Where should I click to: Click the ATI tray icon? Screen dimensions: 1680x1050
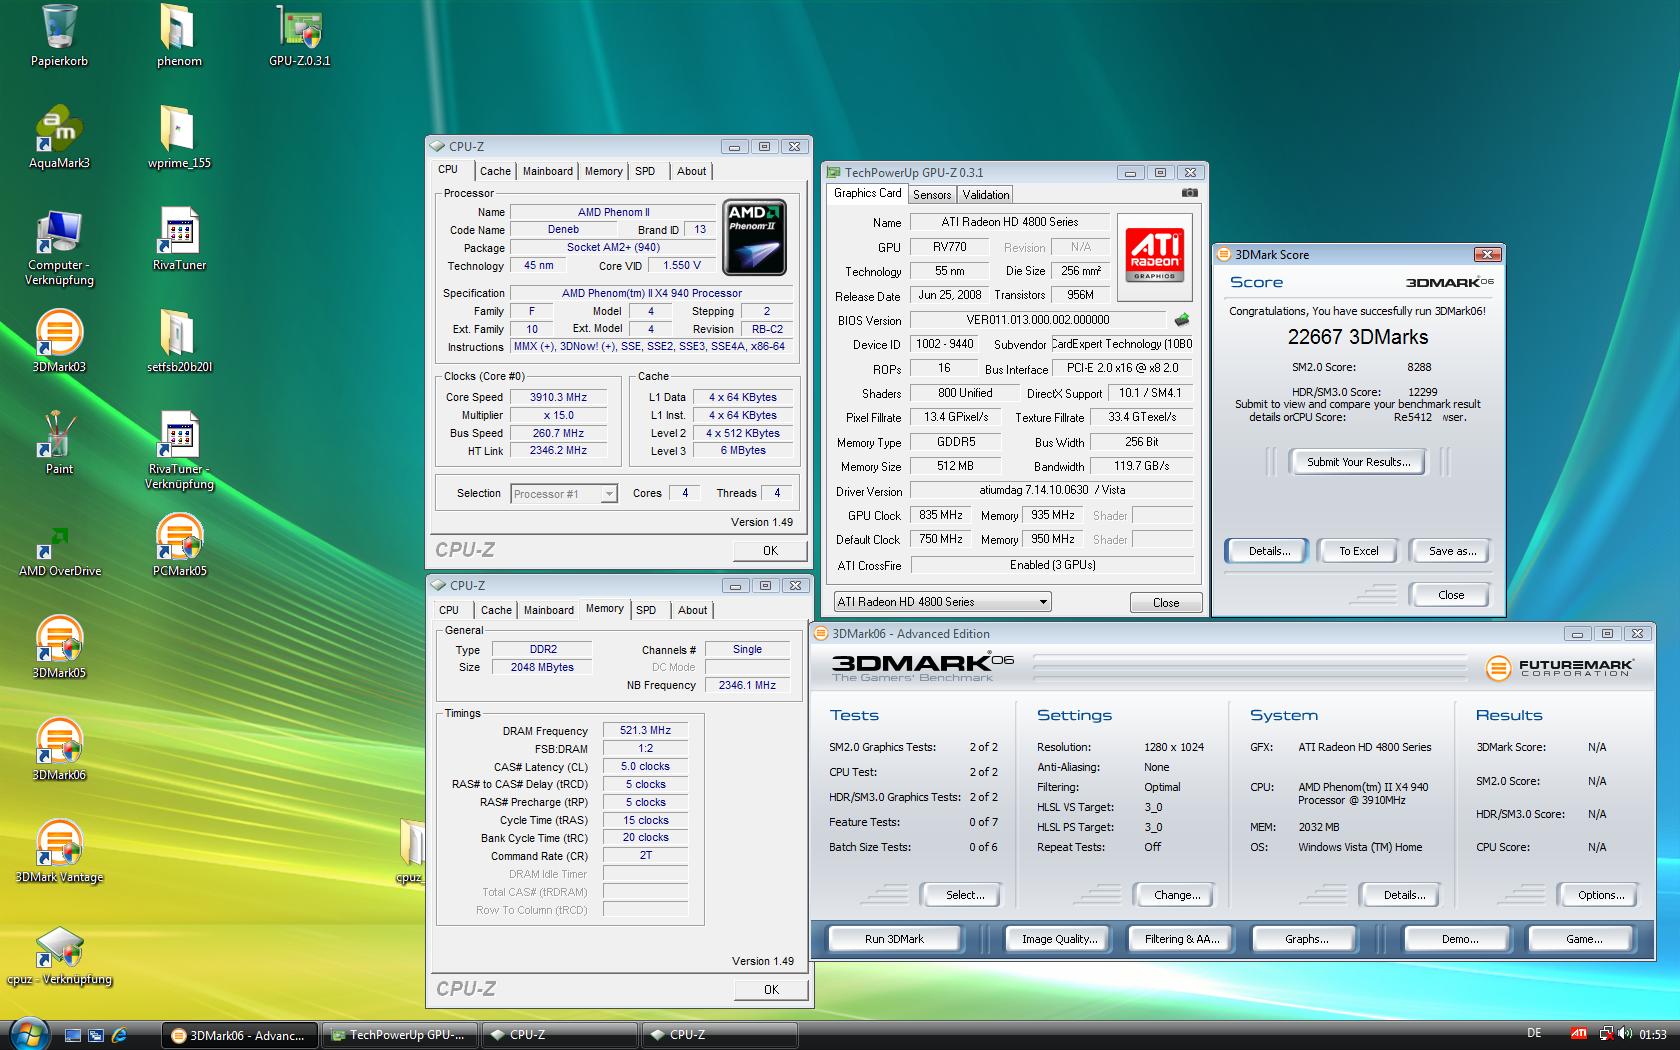coord(1579,1034)
